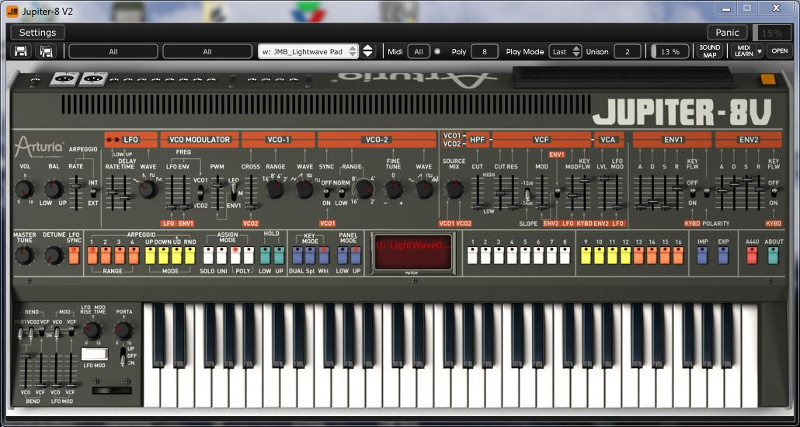Click the Panic button
The image size is (800, 427).
coord(728,33)
